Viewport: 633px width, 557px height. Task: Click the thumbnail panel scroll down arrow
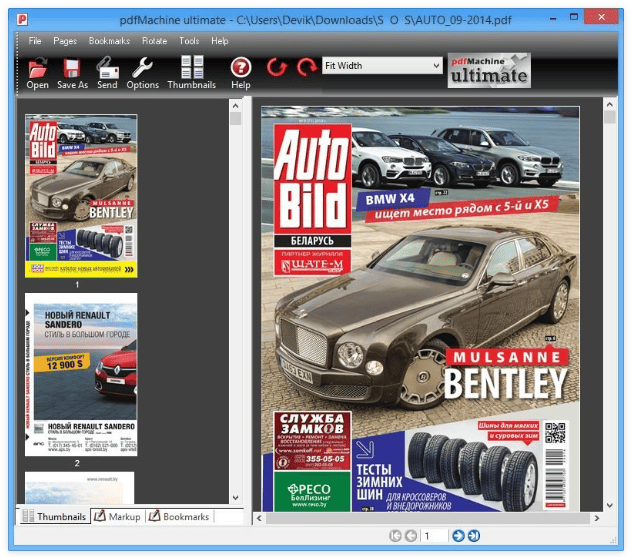(x=236, y=497)
